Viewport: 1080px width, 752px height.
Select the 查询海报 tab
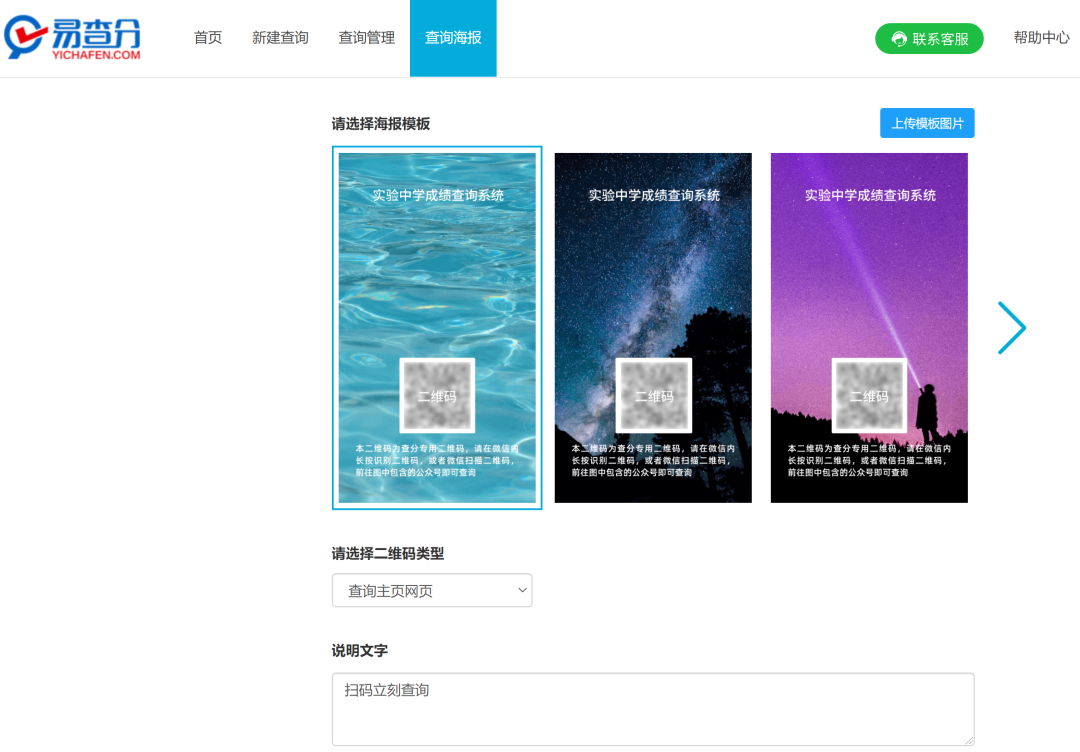point(453,38)
